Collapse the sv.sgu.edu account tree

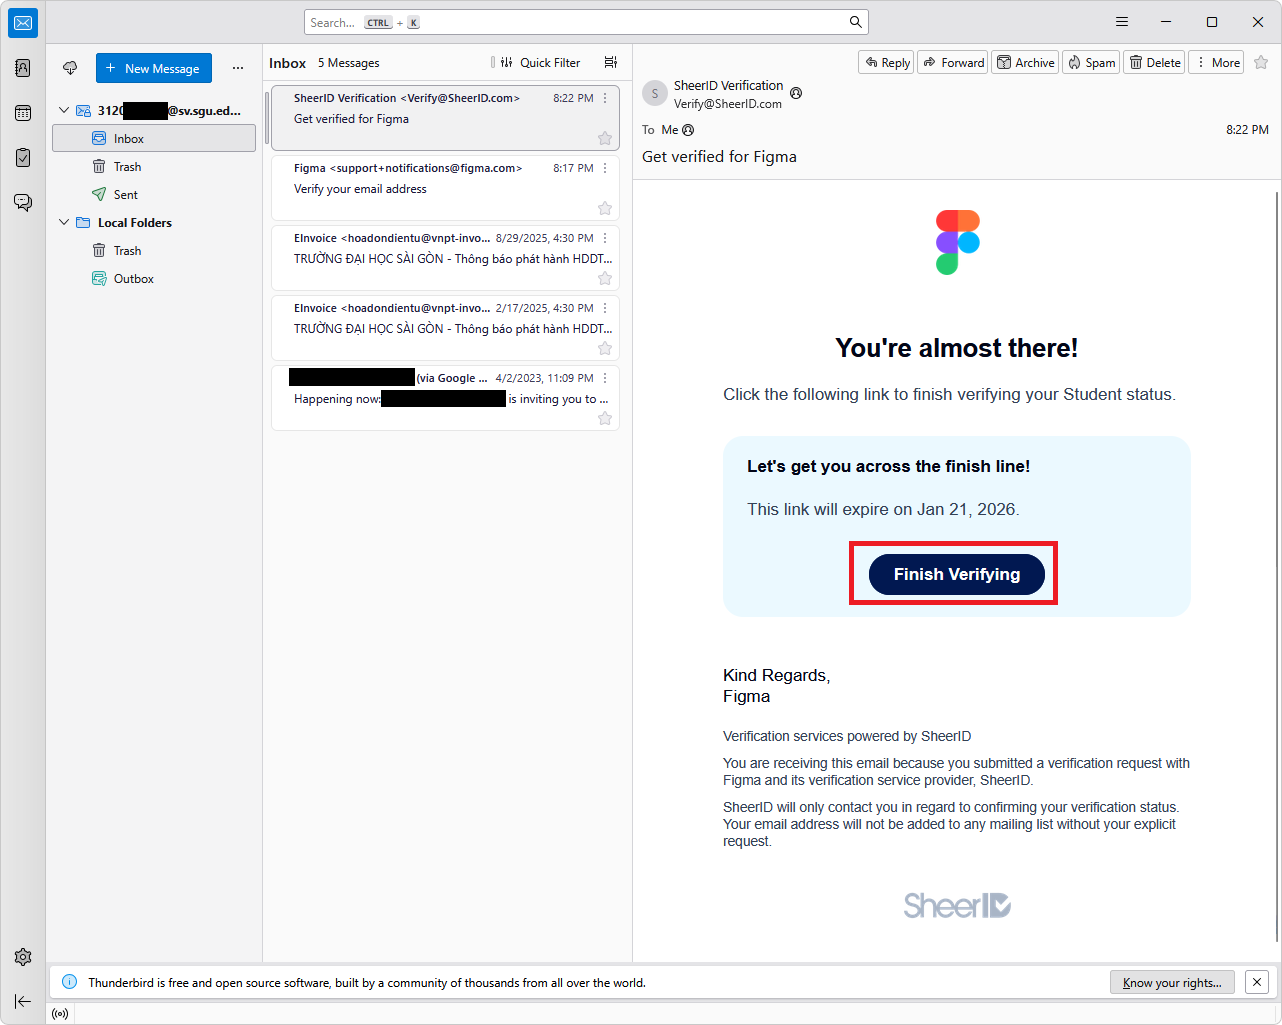point(64,111)
